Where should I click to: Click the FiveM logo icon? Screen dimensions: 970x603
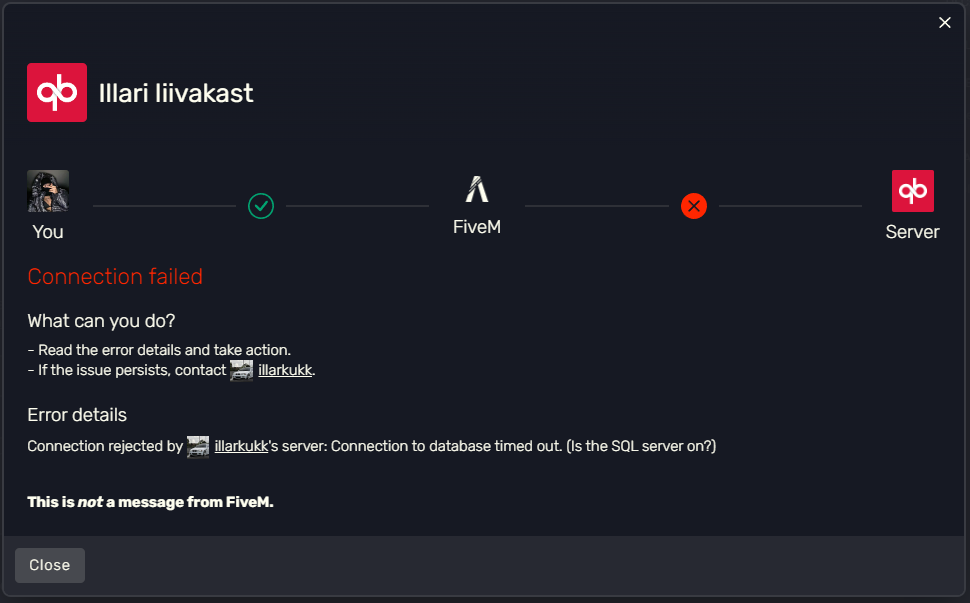[476, 189]
